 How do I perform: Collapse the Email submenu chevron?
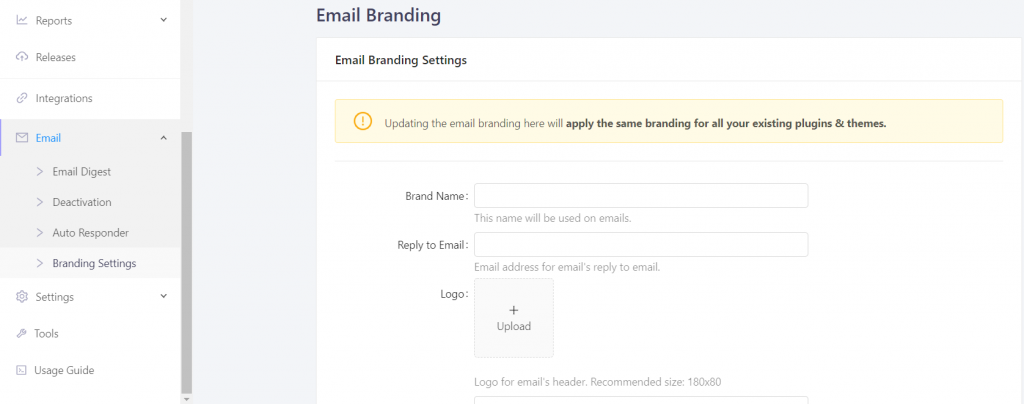click(164, 138)
